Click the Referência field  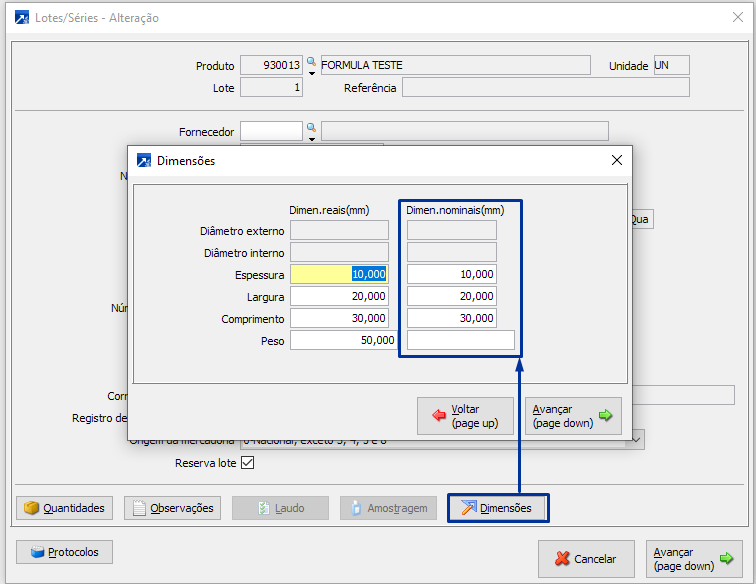point(546,87)
